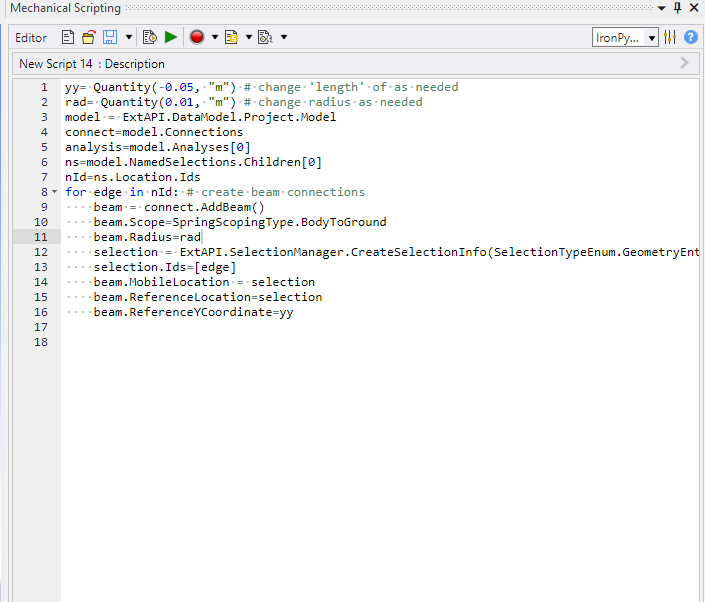705x602 pixels.
Task: Run the script with the green play button
Action: (x=171, y=37)
